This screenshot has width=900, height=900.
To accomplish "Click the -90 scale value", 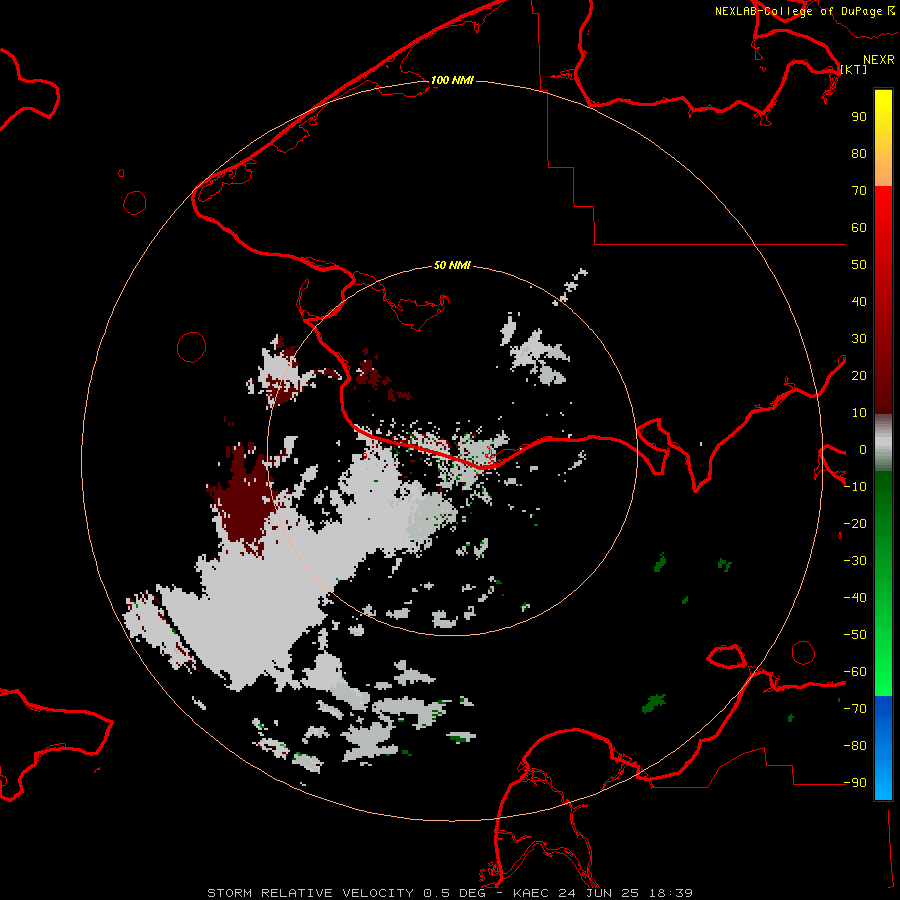I will pos(855,783).
